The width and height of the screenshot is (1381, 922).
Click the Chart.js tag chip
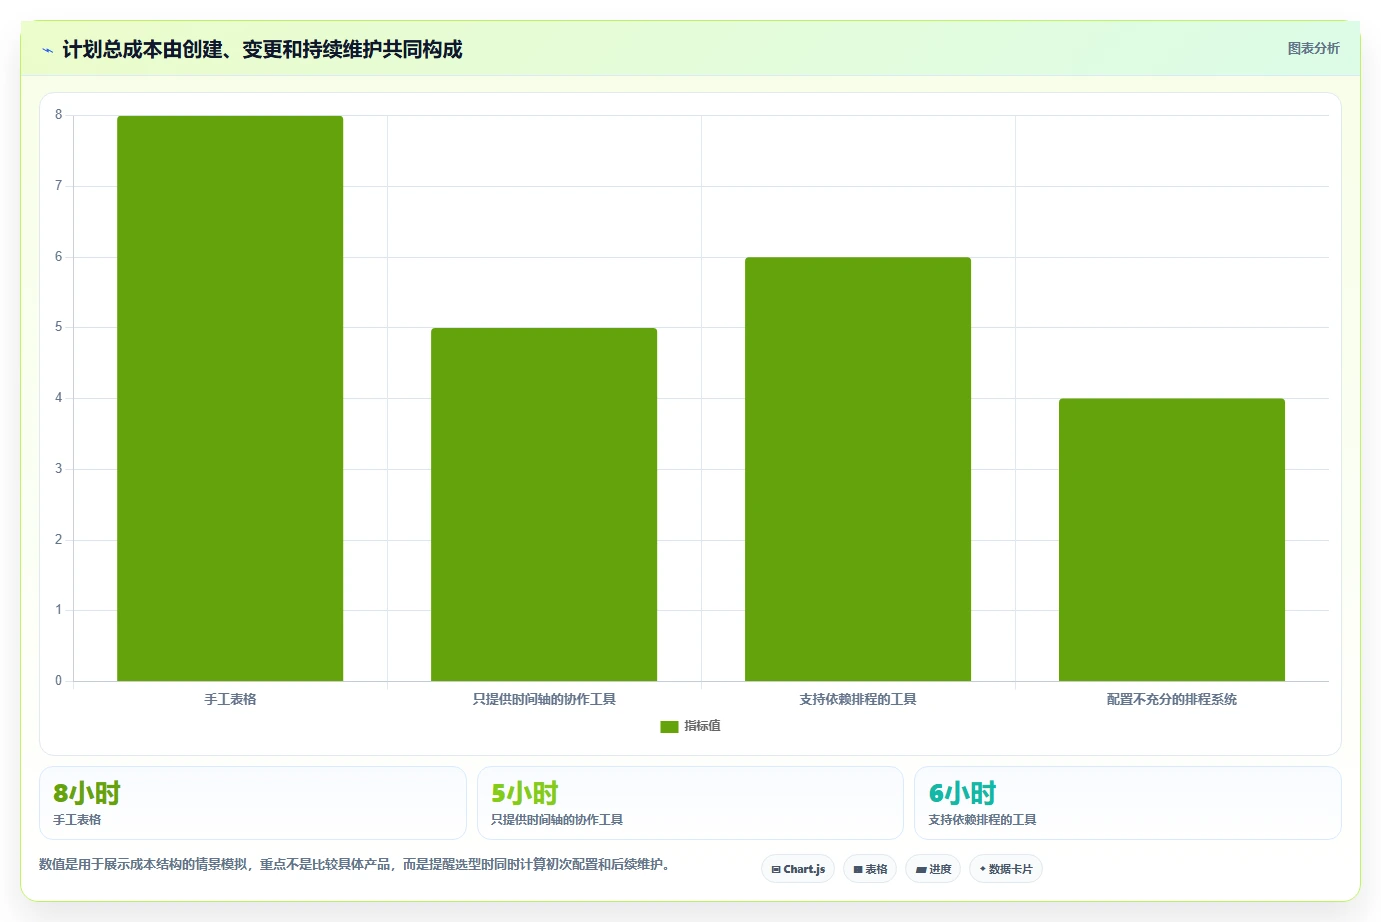798,869
